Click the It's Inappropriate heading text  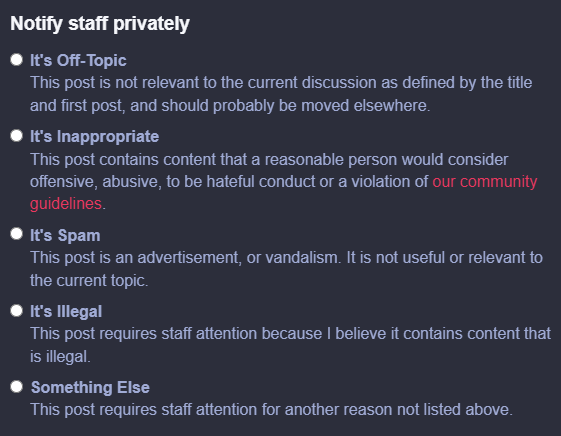[x=94, y=137]
